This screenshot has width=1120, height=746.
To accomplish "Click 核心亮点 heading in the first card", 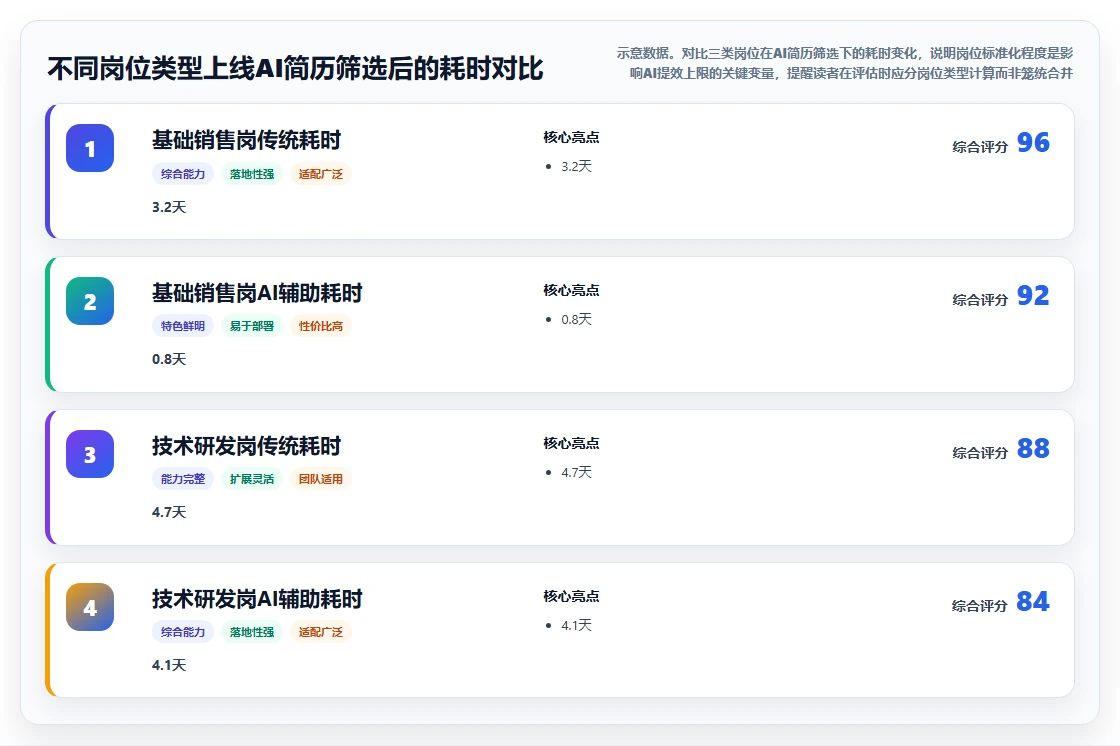I will [571, 137].
